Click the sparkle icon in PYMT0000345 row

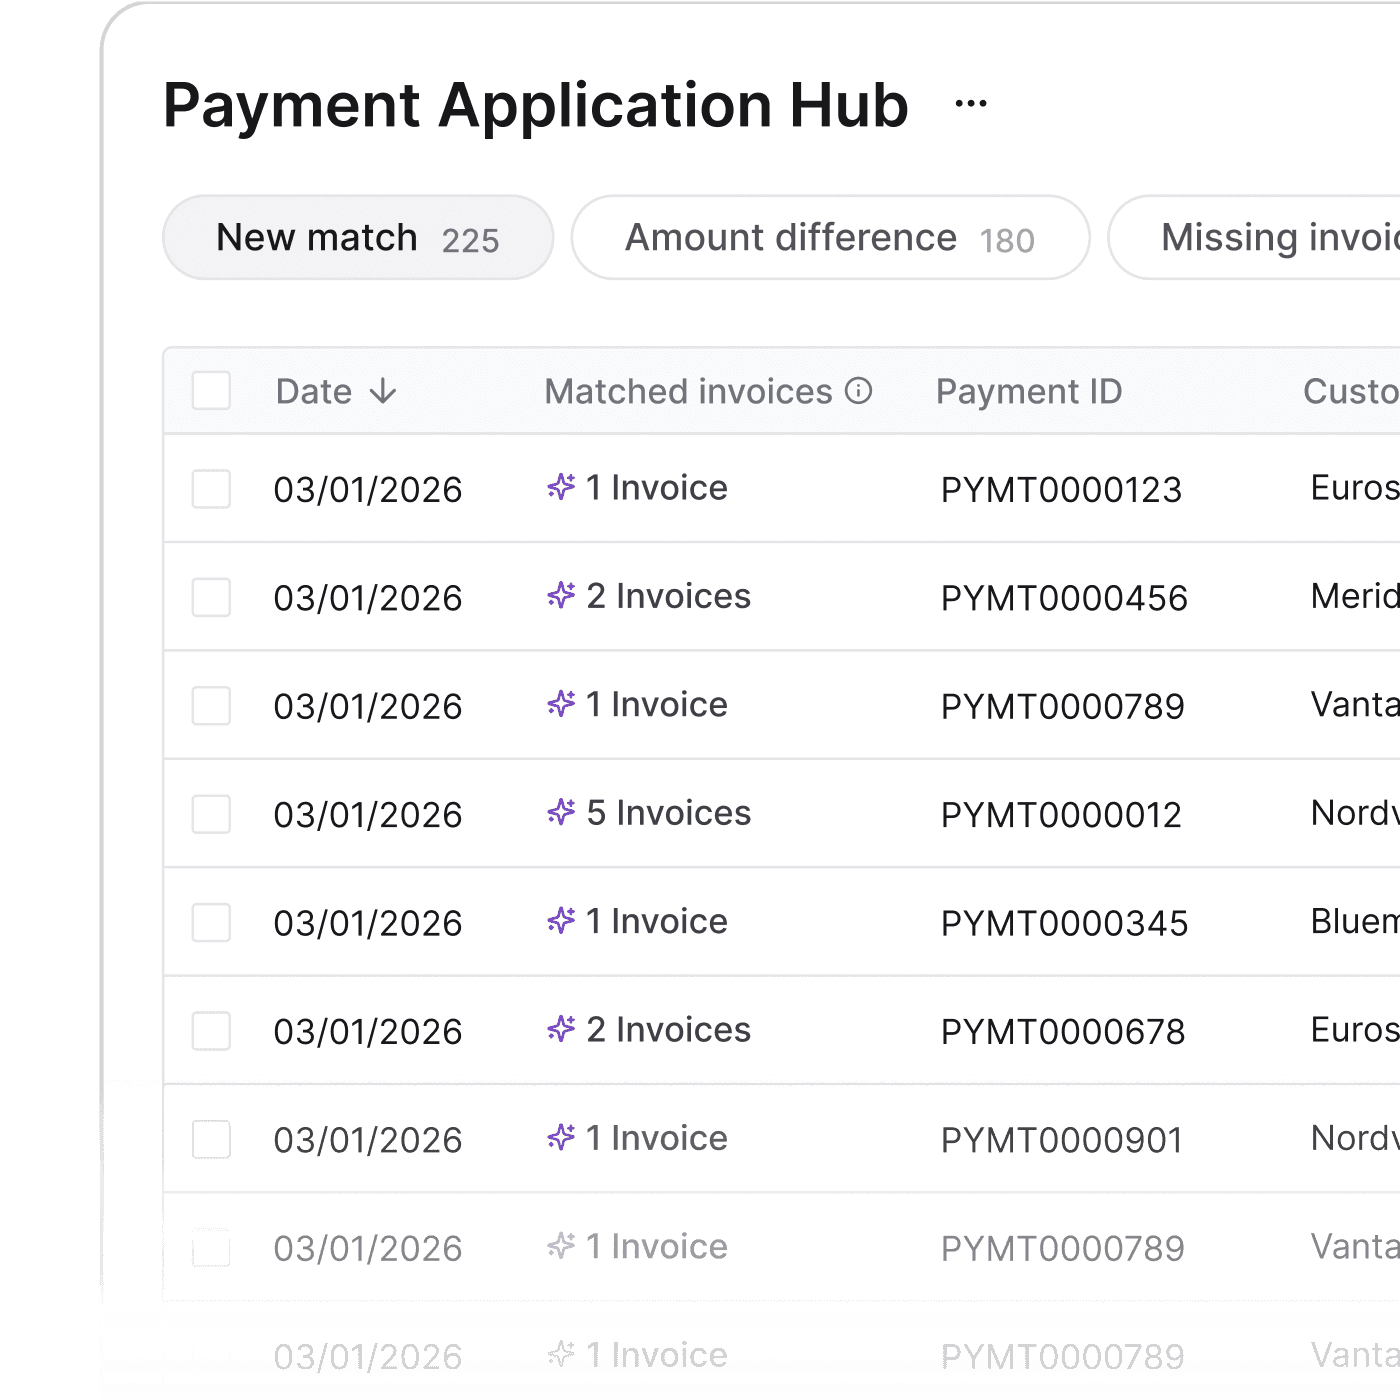point(561,920)
